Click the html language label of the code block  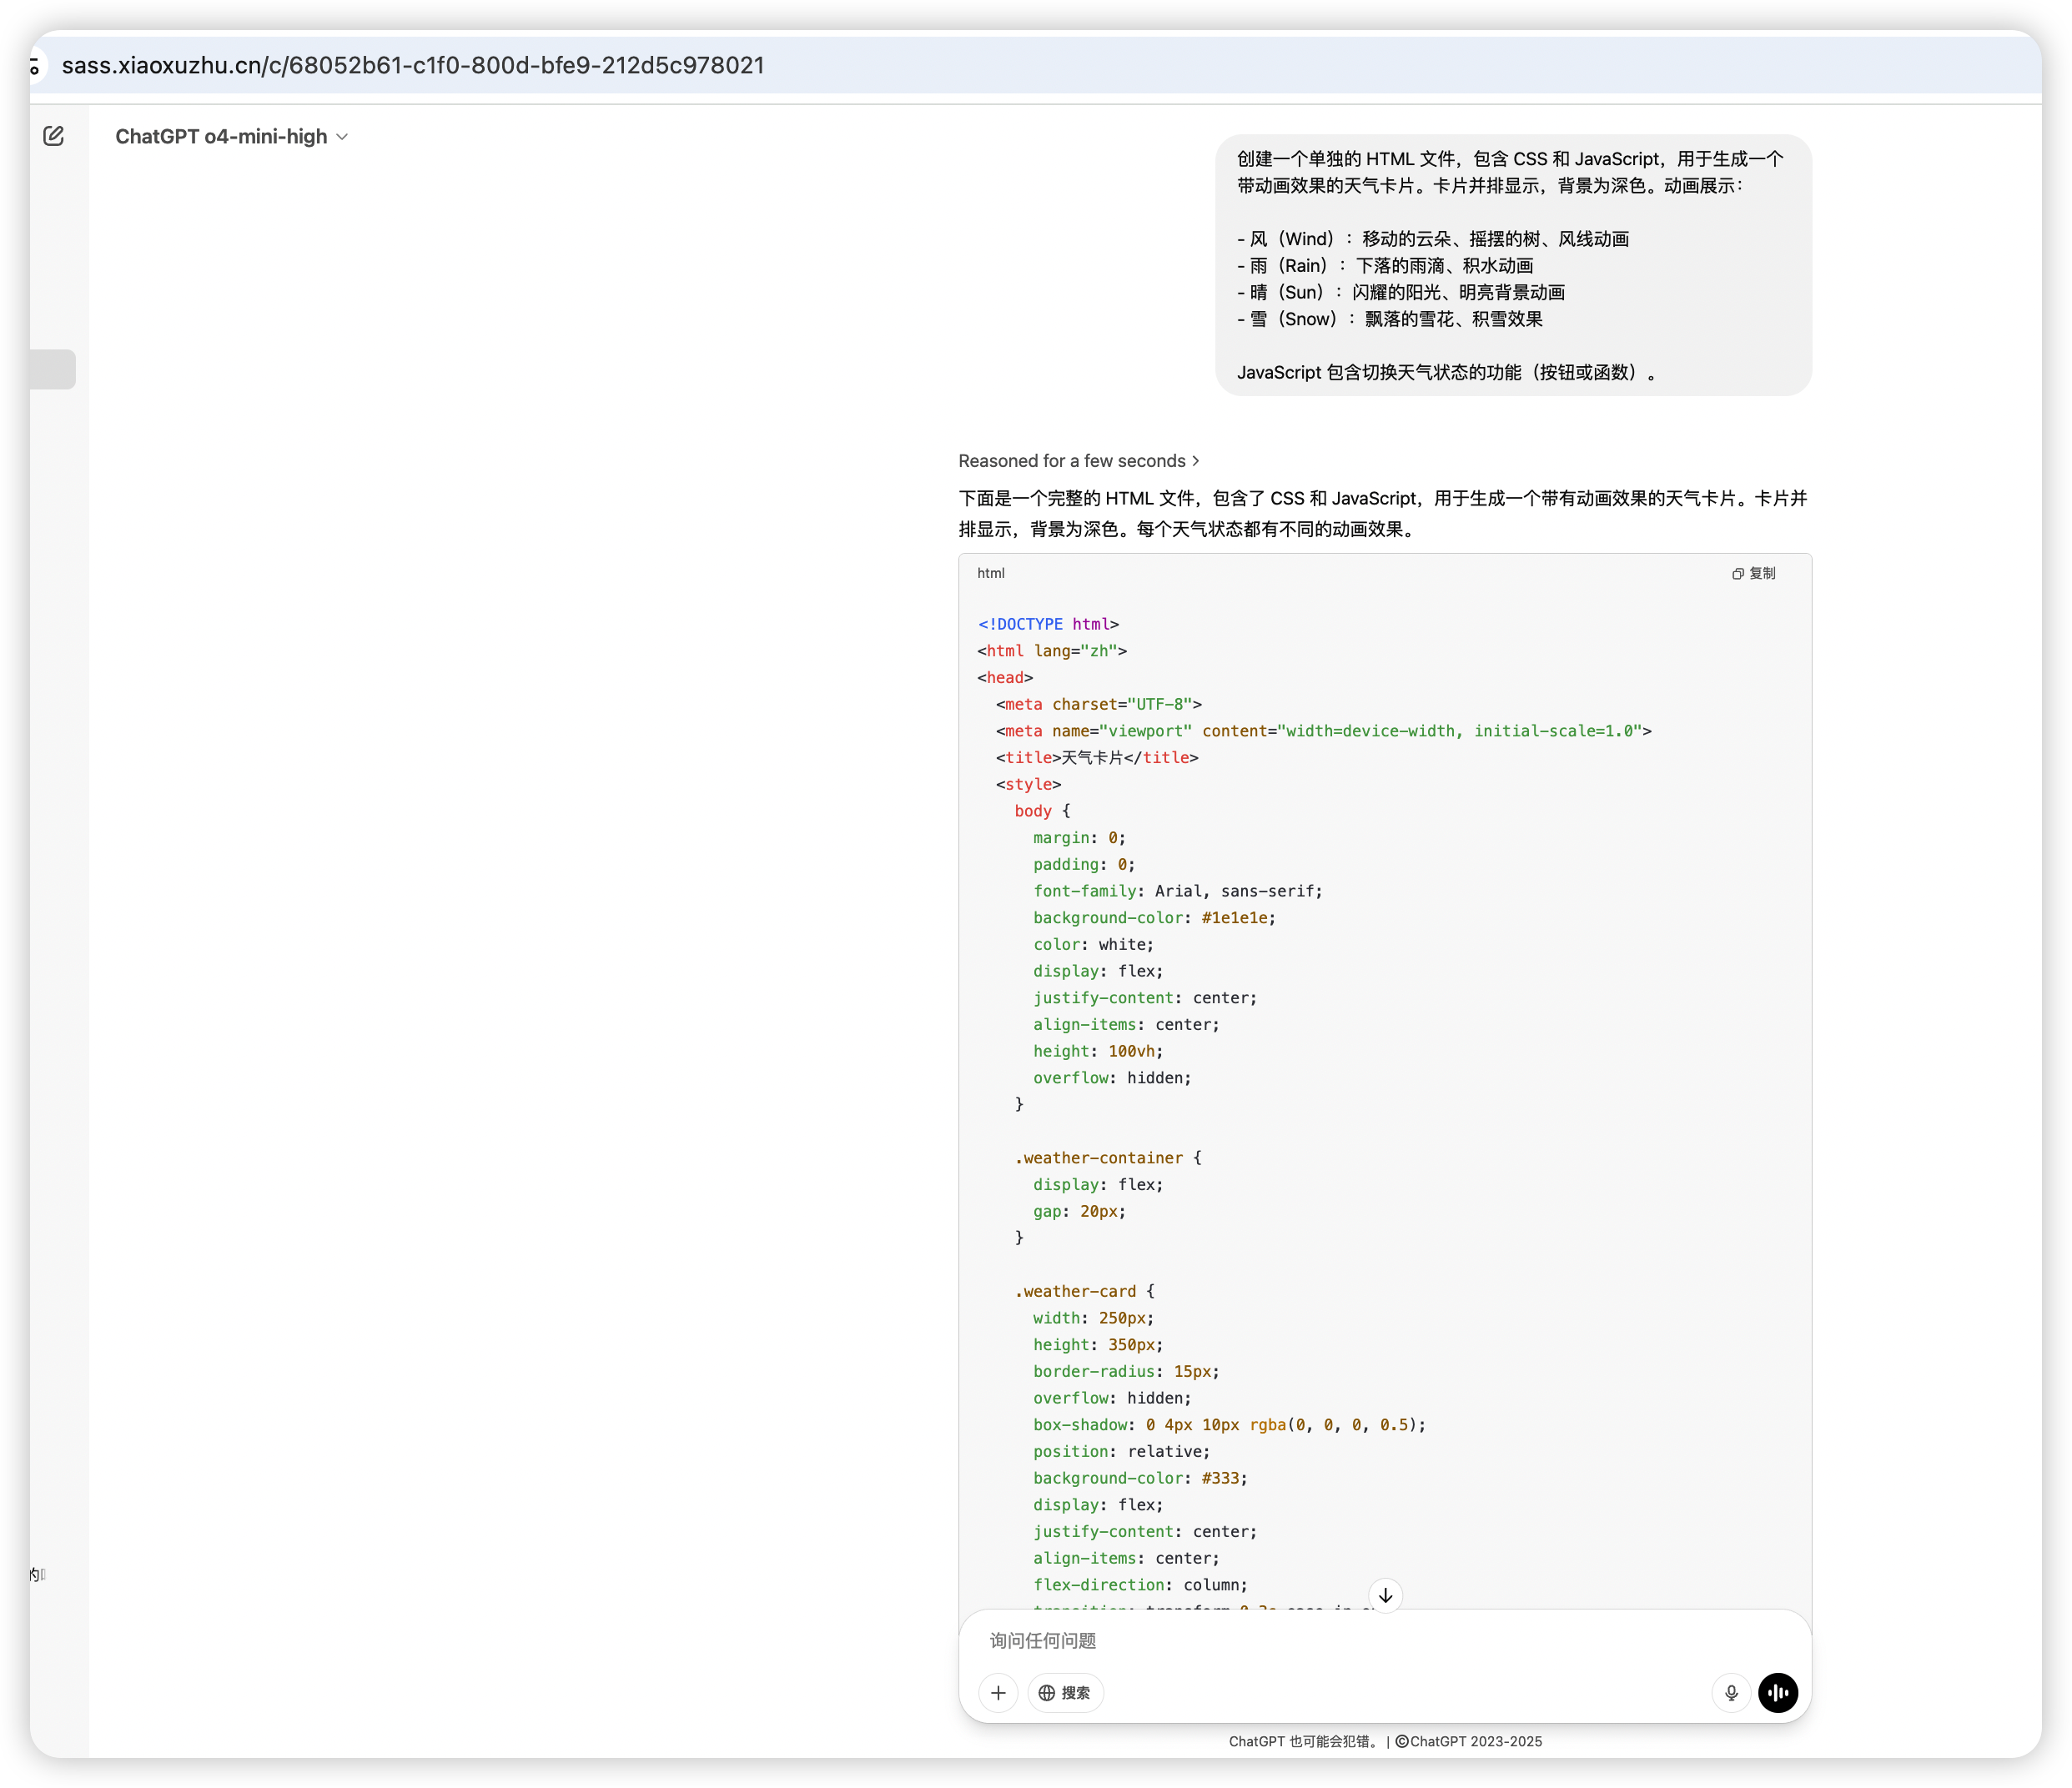click(x=990, y=573)
